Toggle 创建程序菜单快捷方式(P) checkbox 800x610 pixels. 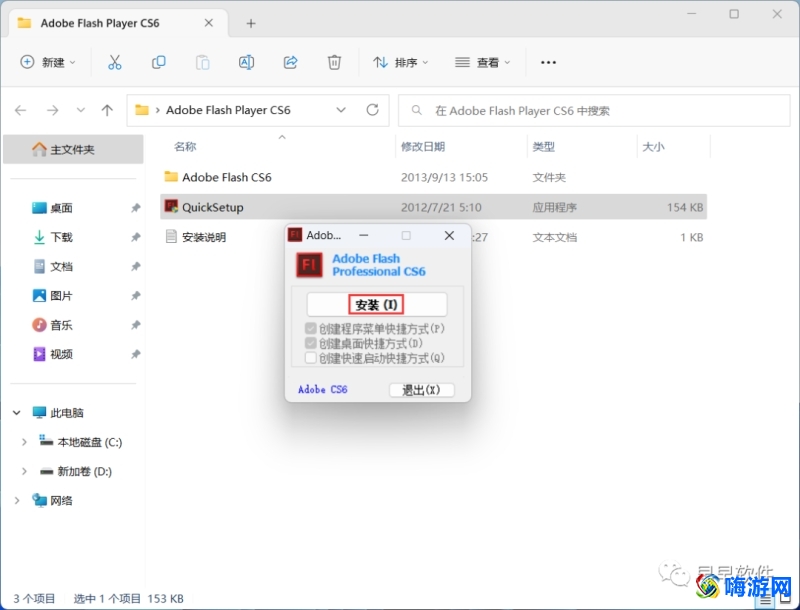tap(311, 328)
